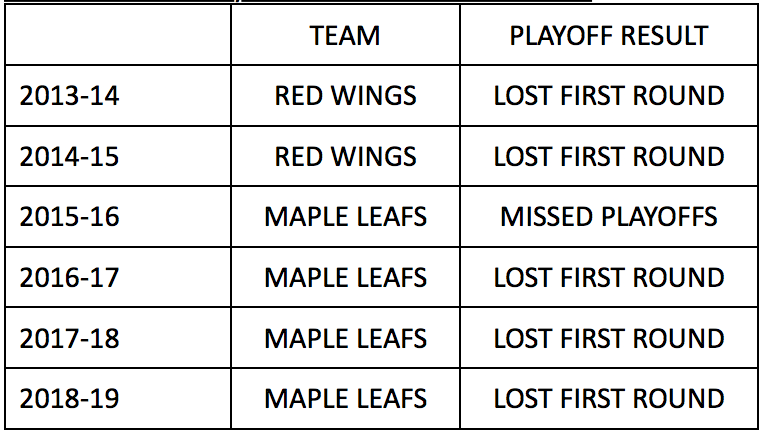Viewport: 762px width, 434px height.
Task: Select the 2014-15 season cell
Action: 70,157
